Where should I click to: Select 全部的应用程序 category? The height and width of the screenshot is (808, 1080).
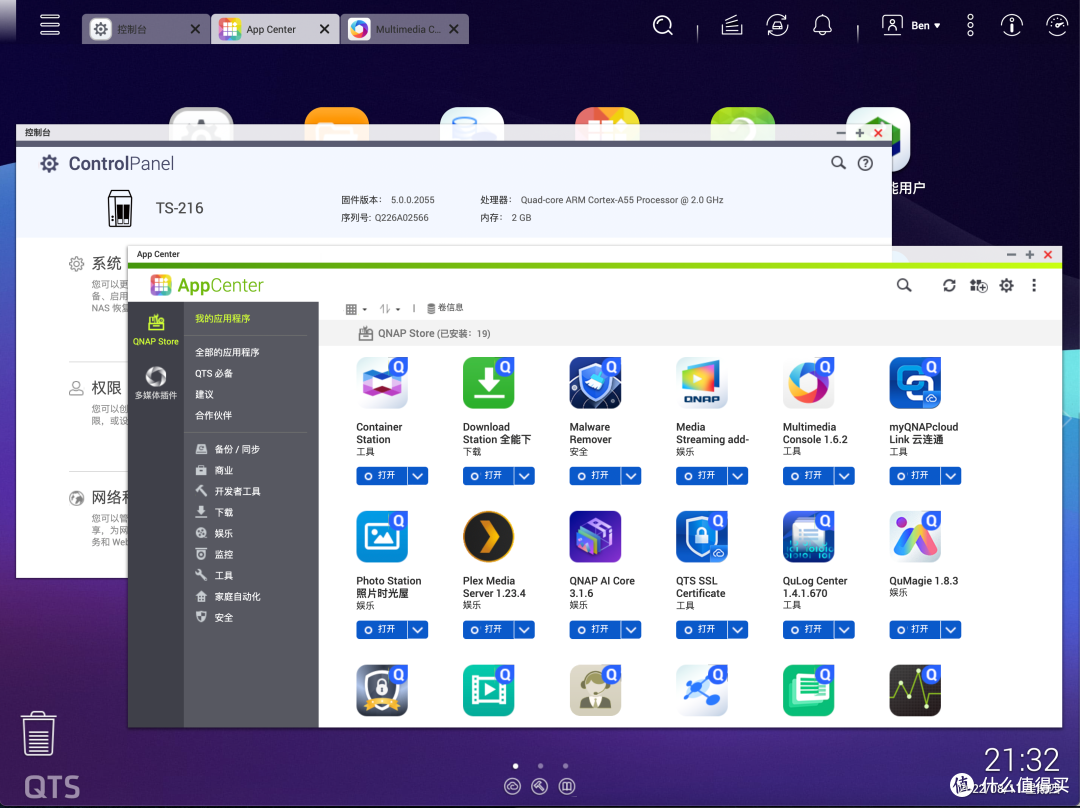(x=227, y=352)
